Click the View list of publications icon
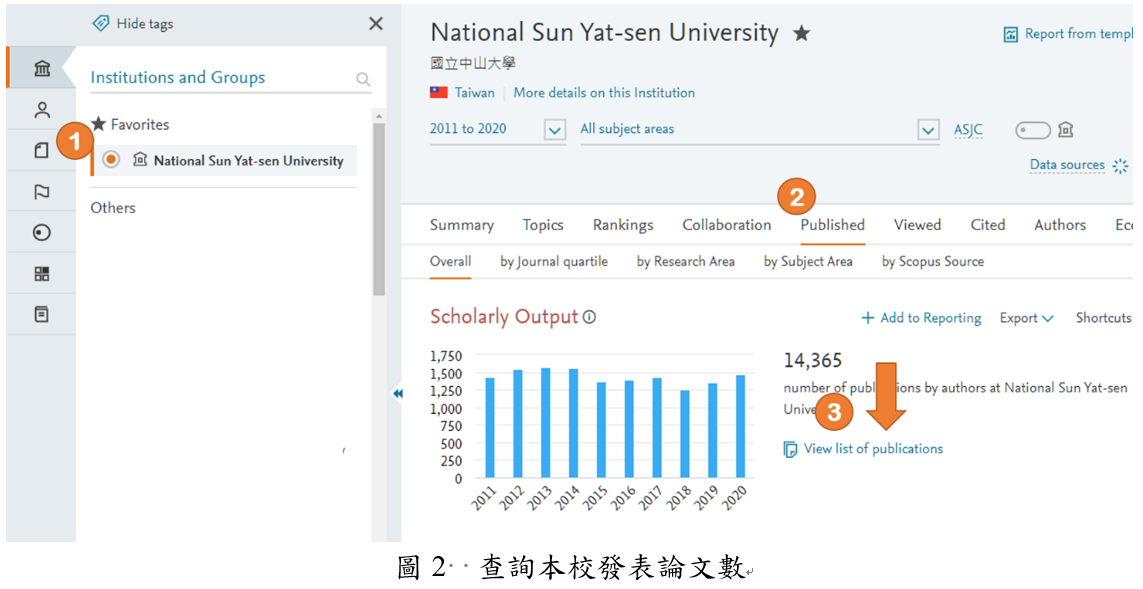 coord(790,449)
